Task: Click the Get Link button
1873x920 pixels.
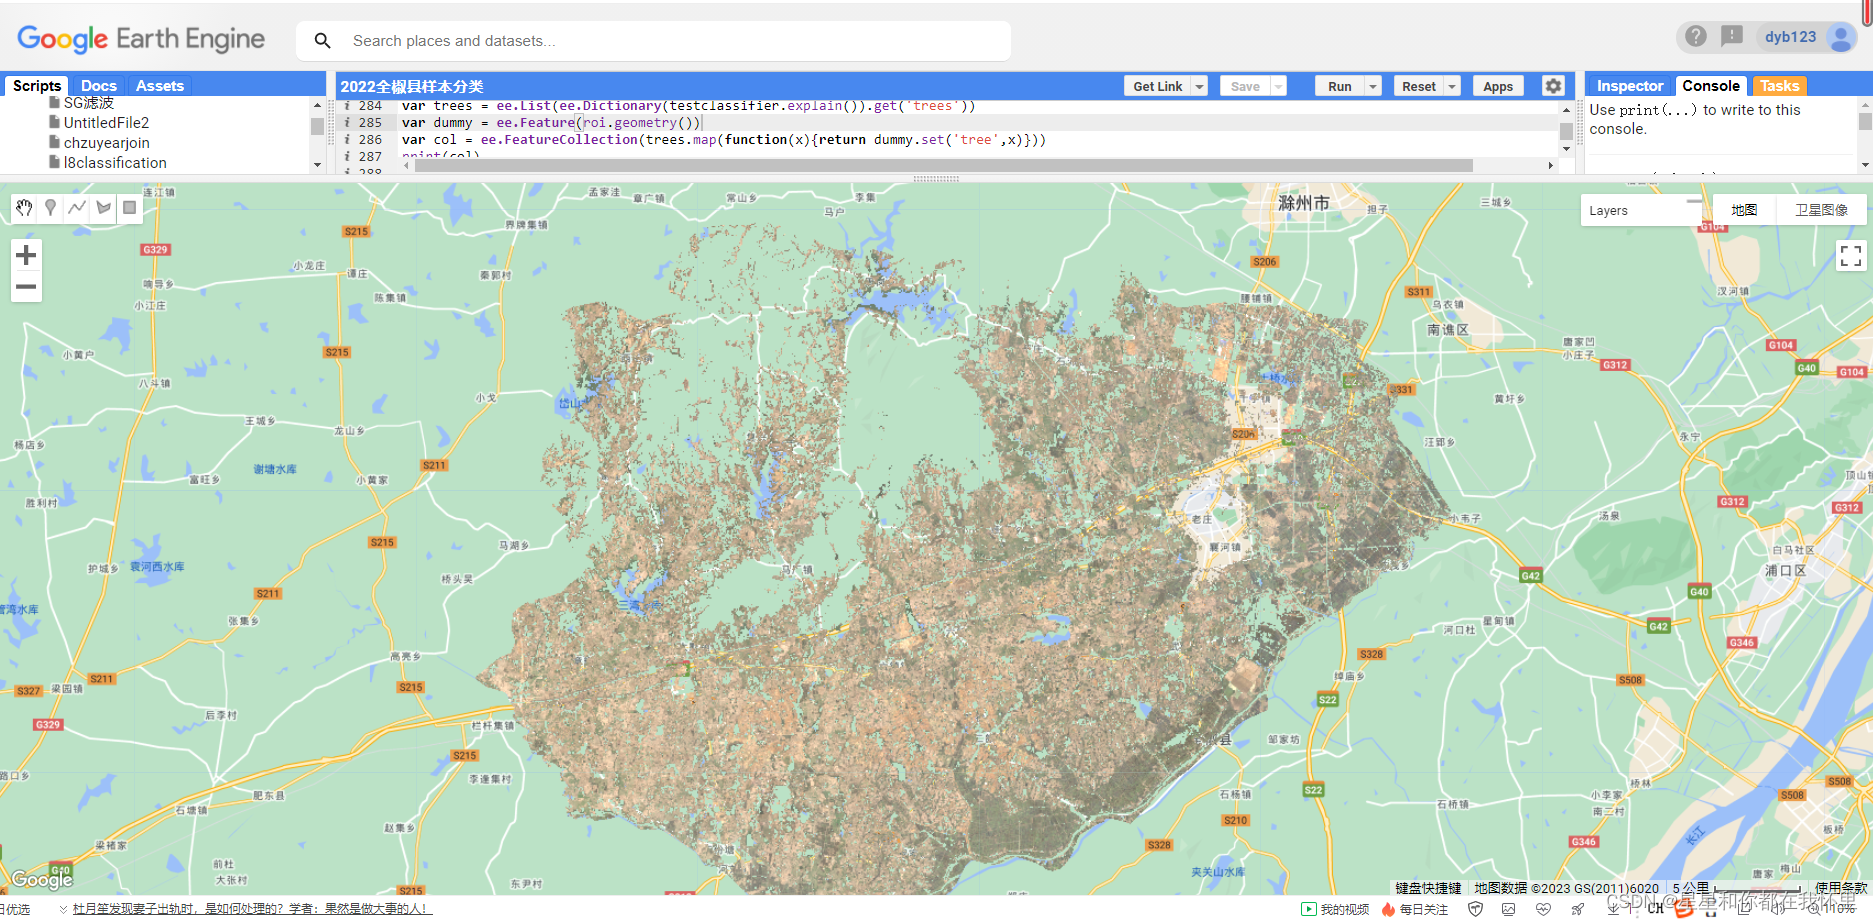Action: coord(1158,87)
